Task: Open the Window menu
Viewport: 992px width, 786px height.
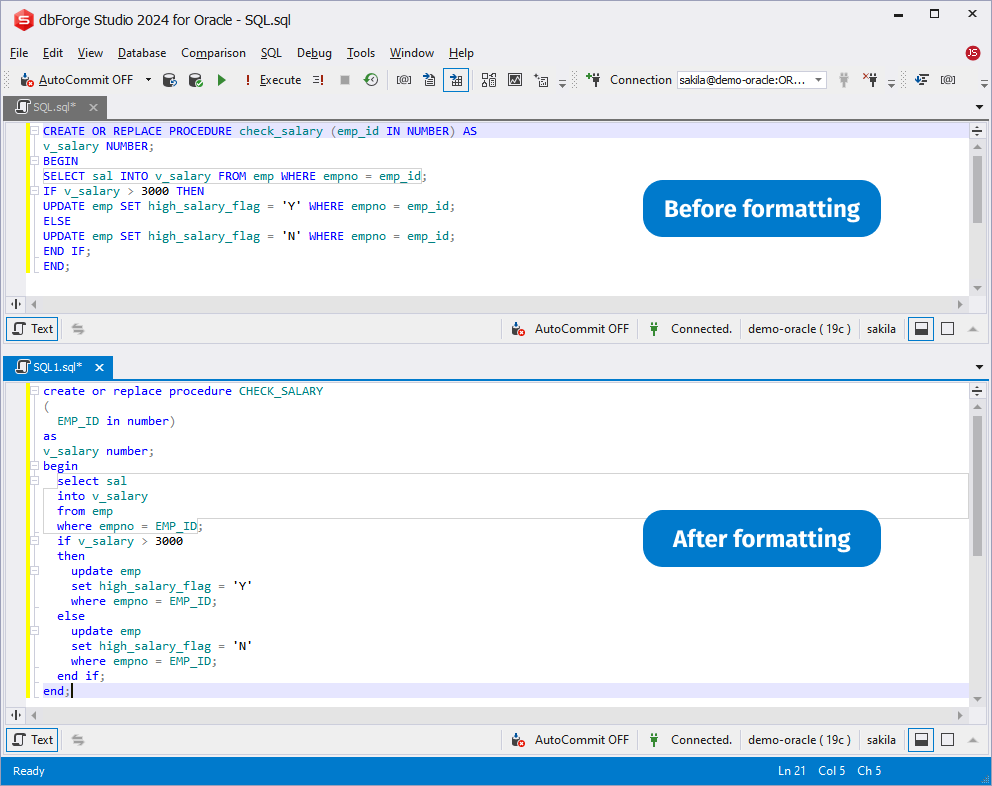Action: (411, 53)
